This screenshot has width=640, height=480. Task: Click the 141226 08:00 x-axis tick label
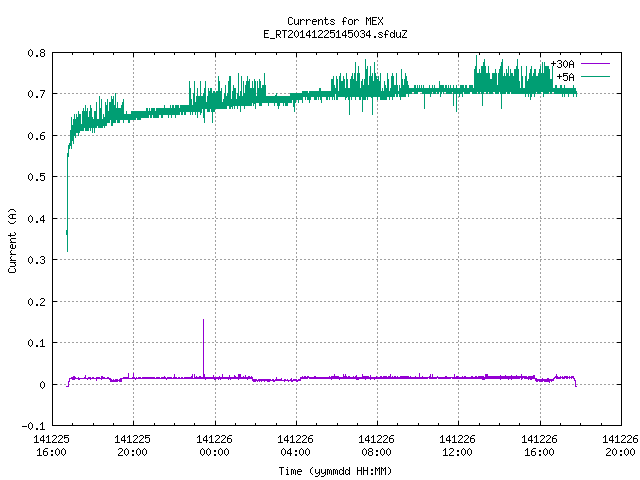click(x=376, y=446)
